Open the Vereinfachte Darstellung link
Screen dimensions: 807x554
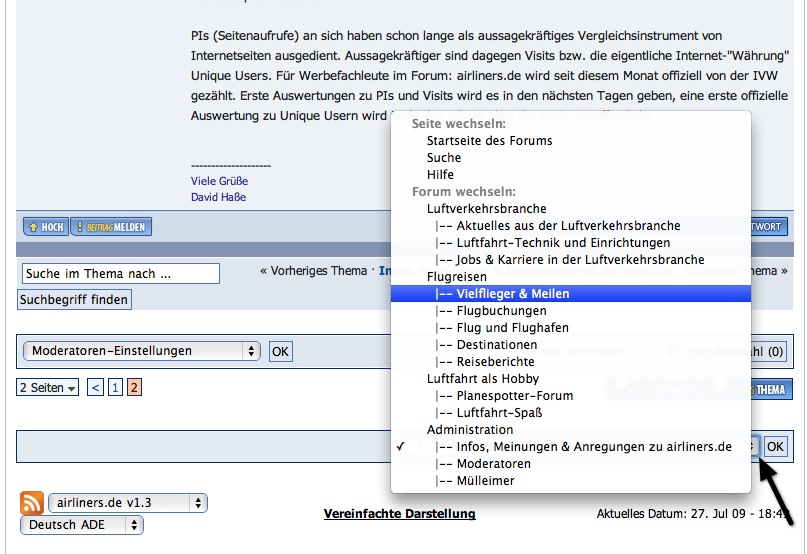[399, 513]
